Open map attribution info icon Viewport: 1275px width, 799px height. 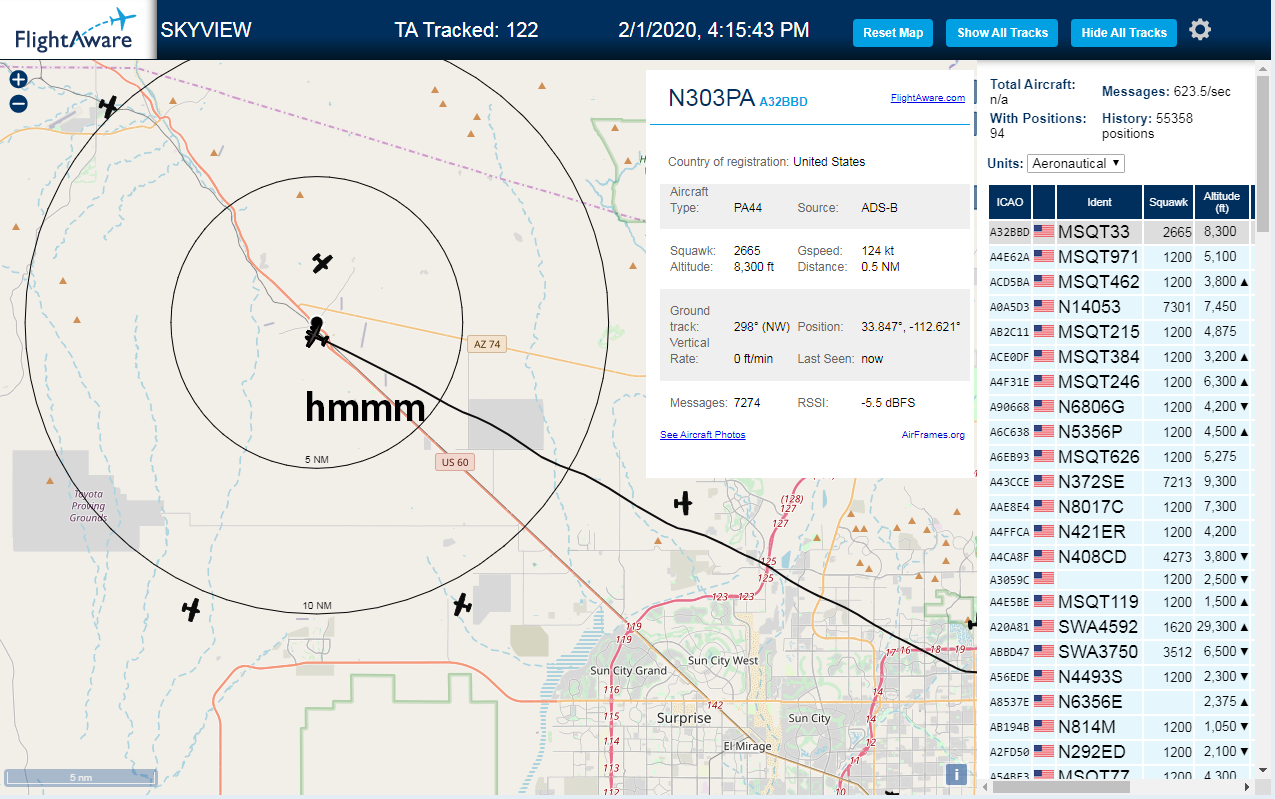957,774
